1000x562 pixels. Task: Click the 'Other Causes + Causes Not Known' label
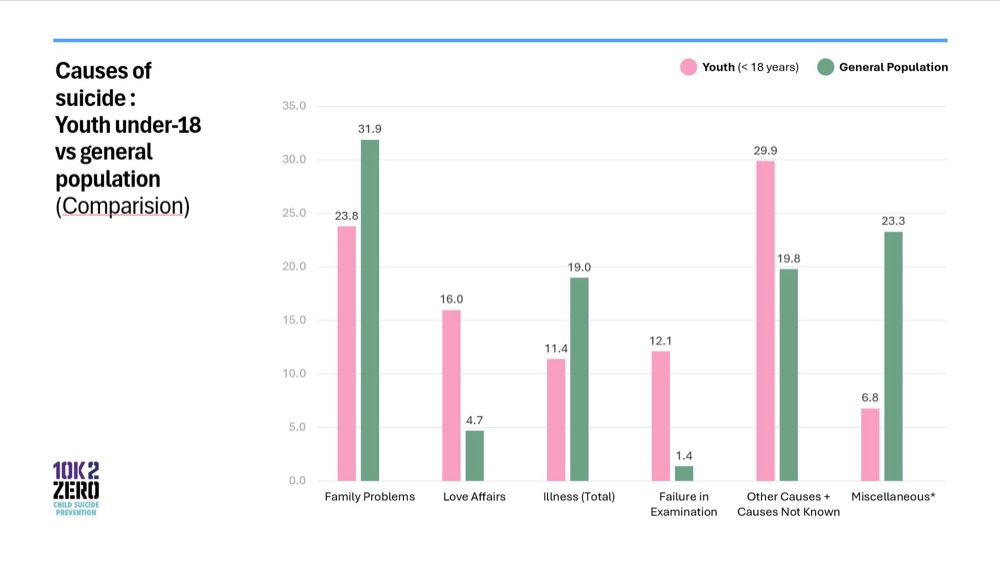789,504
